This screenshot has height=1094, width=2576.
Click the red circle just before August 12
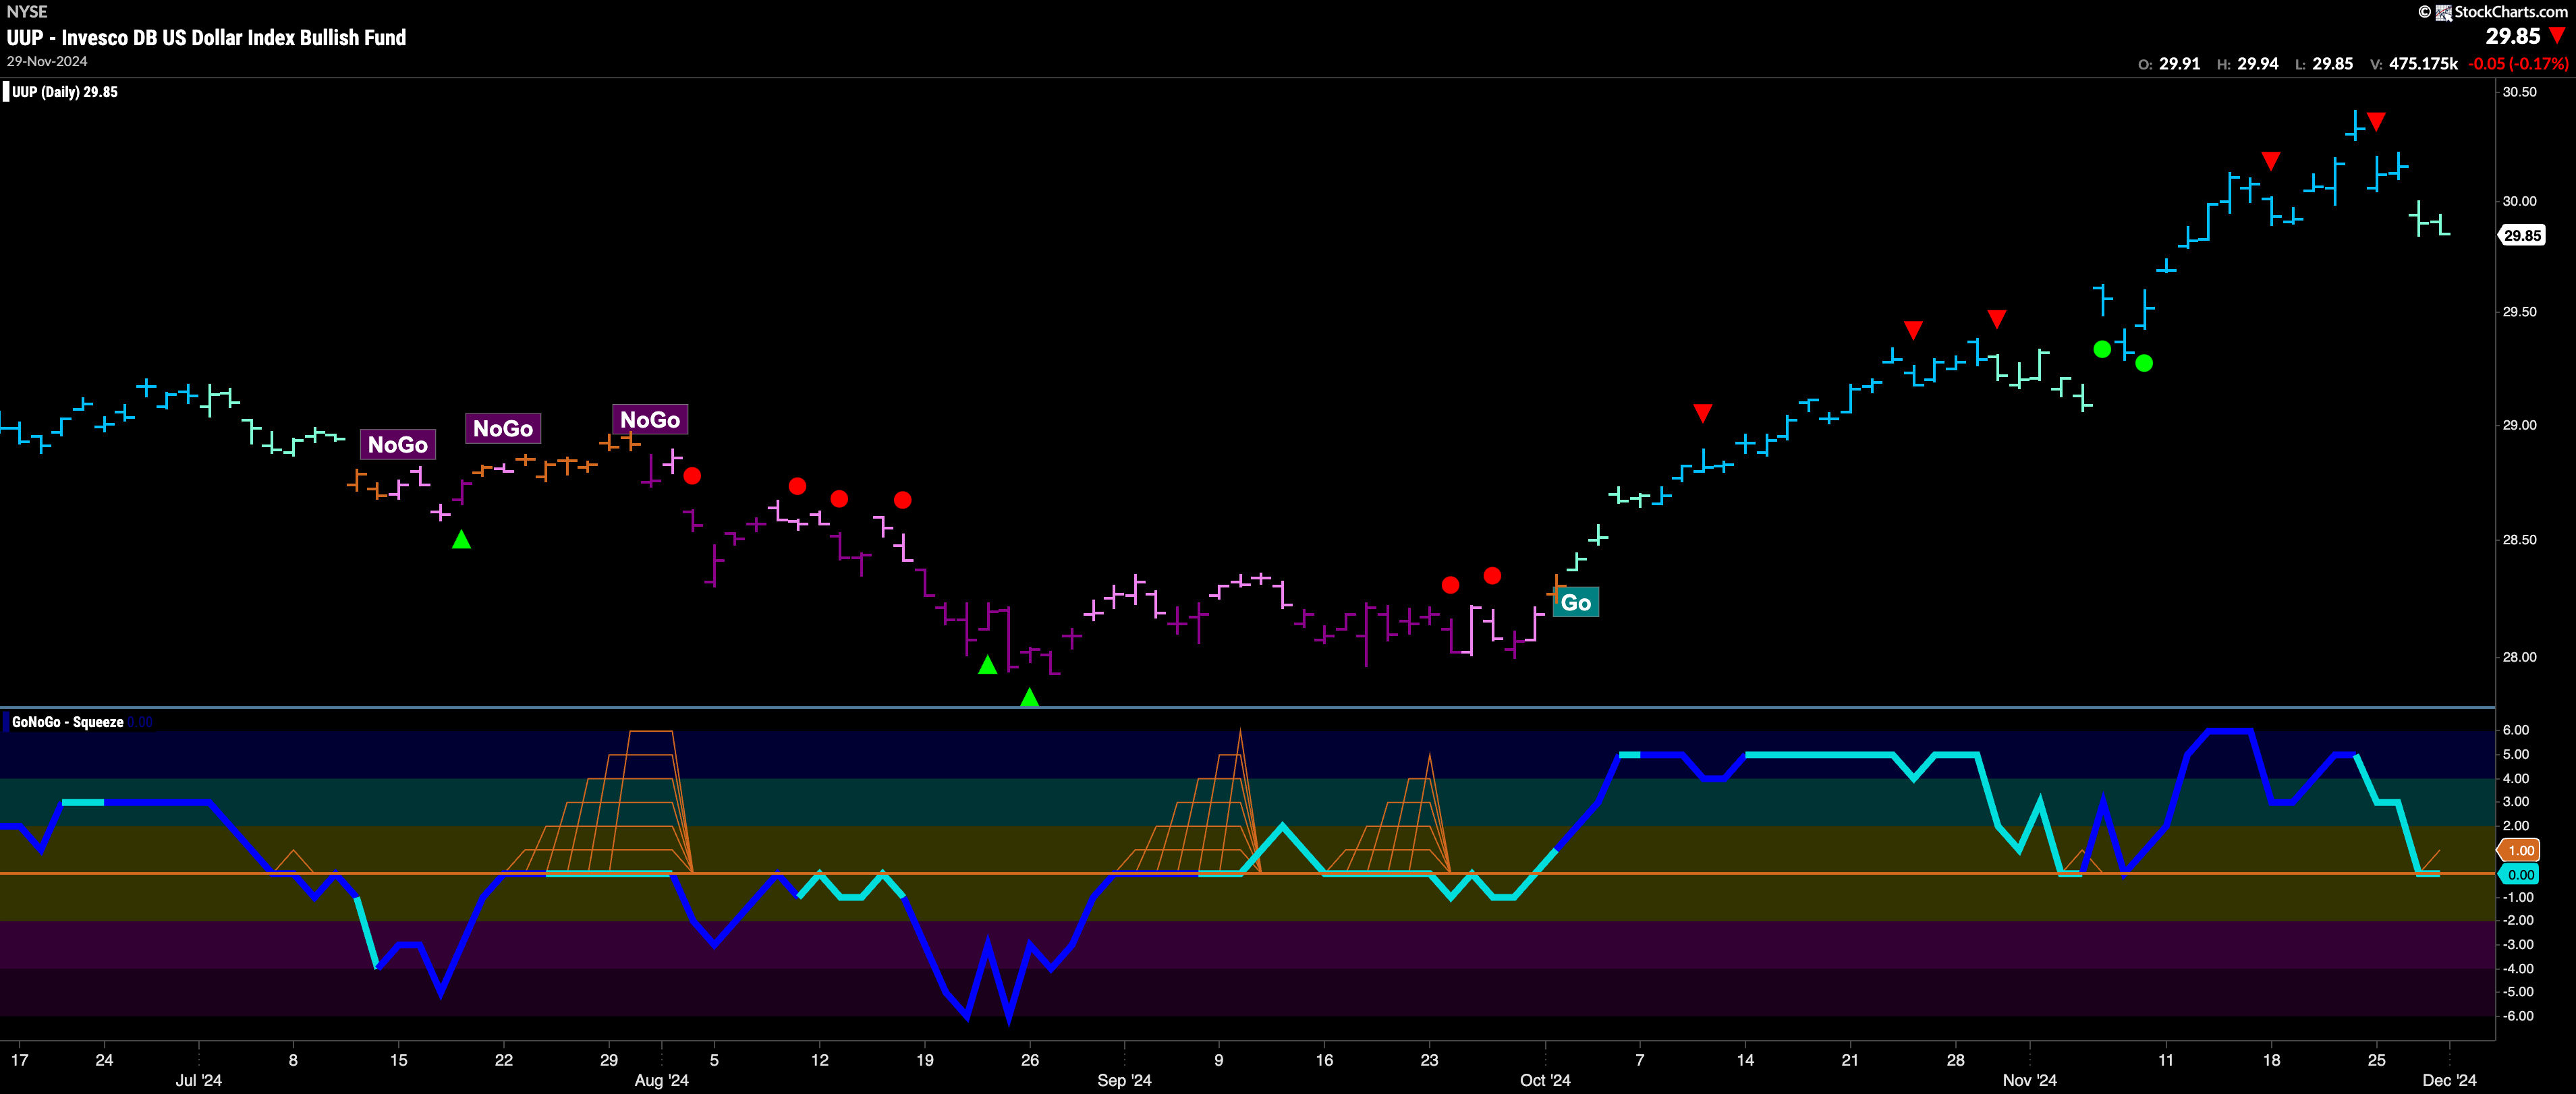coord(797,486)
